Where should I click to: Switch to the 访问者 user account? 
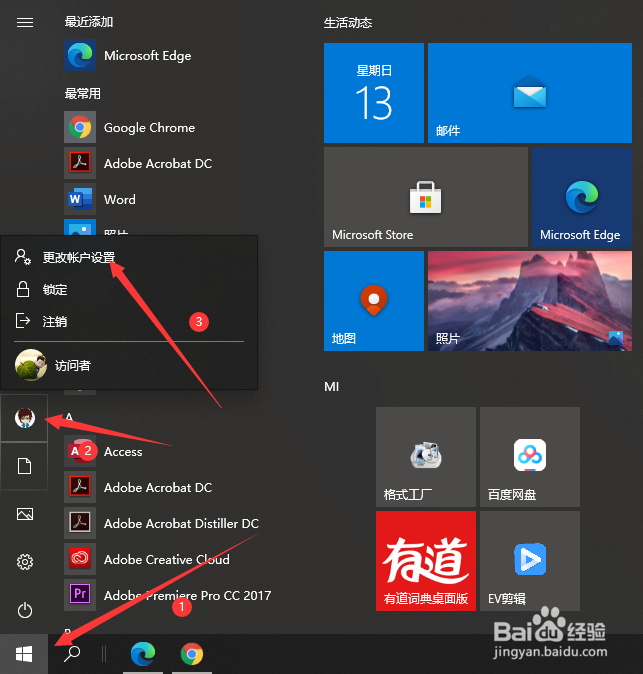point(129,365)
